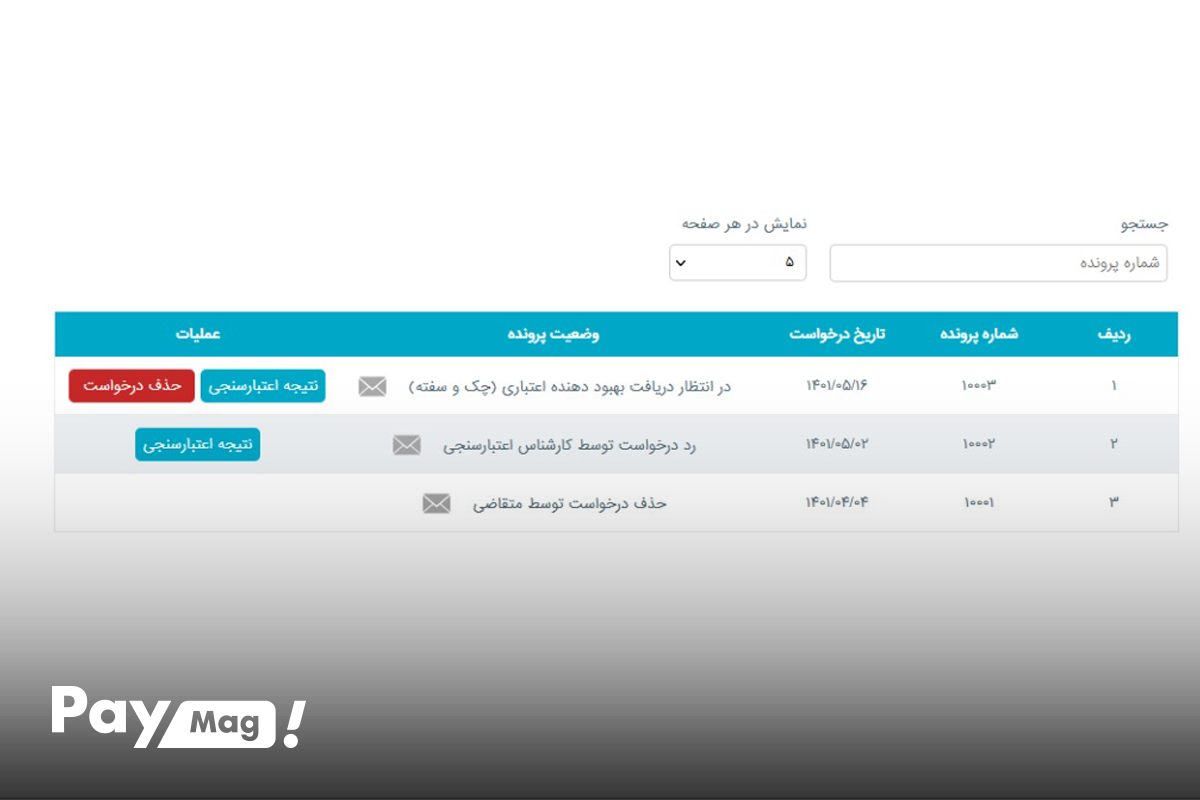This screenshot has height=800, width=1200.
Task: Click envelope icon beside file number 10003
Action: (372, 385)
